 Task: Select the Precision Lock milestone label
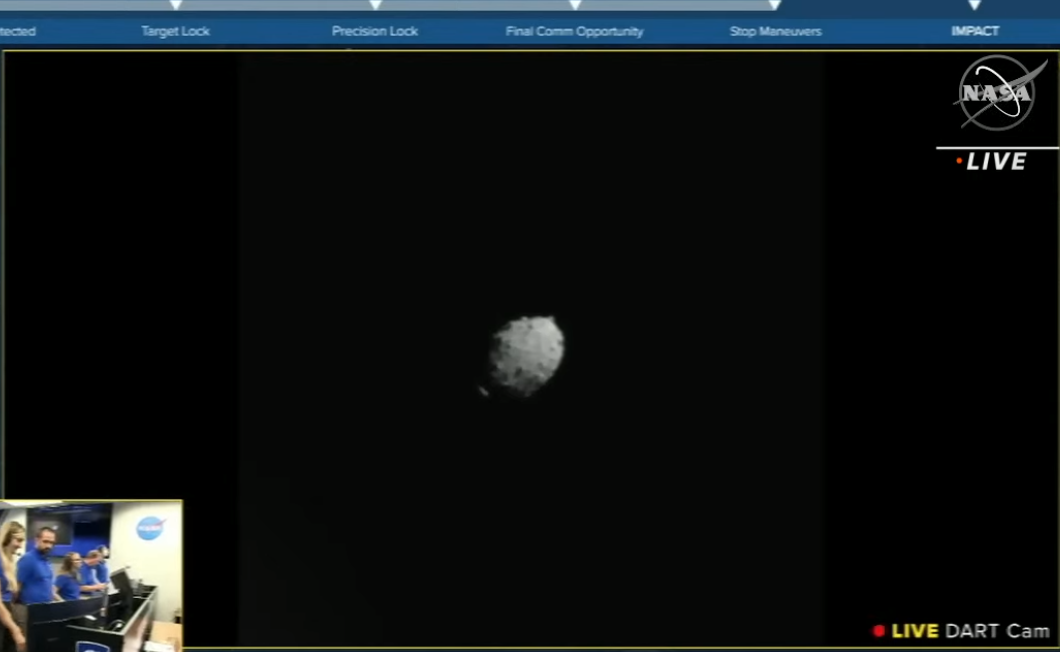[x=375, y=31]
